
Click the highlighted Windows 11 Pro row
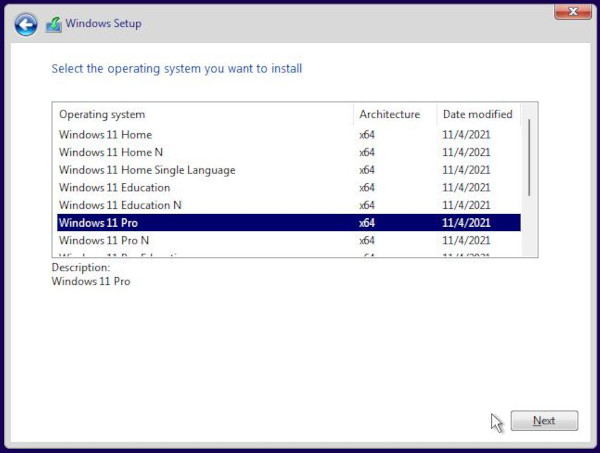pos(98,222)
